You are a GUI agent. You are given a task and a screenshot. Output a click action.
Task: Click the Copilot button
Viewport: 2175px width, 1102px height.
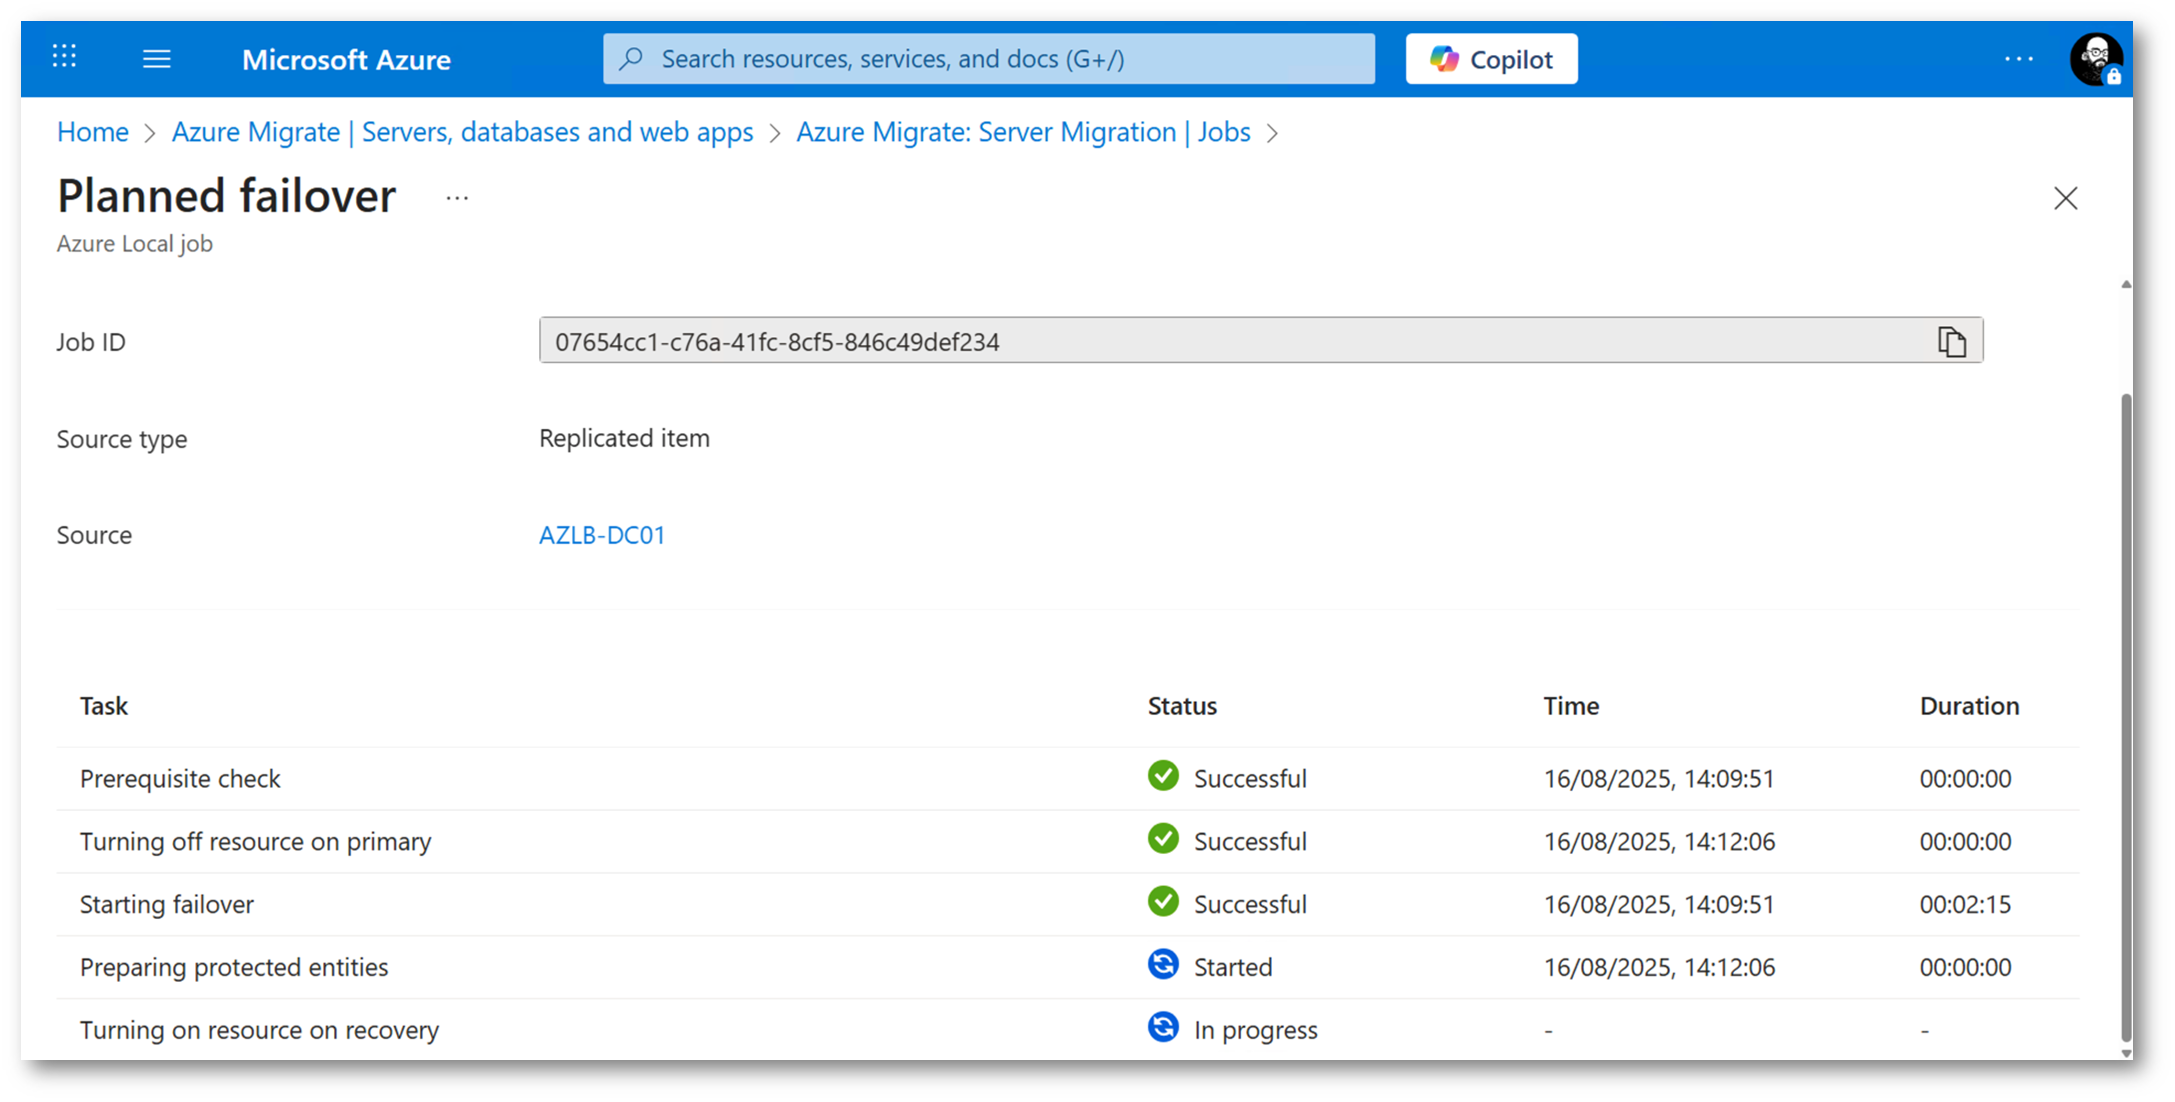(1490, 59)
